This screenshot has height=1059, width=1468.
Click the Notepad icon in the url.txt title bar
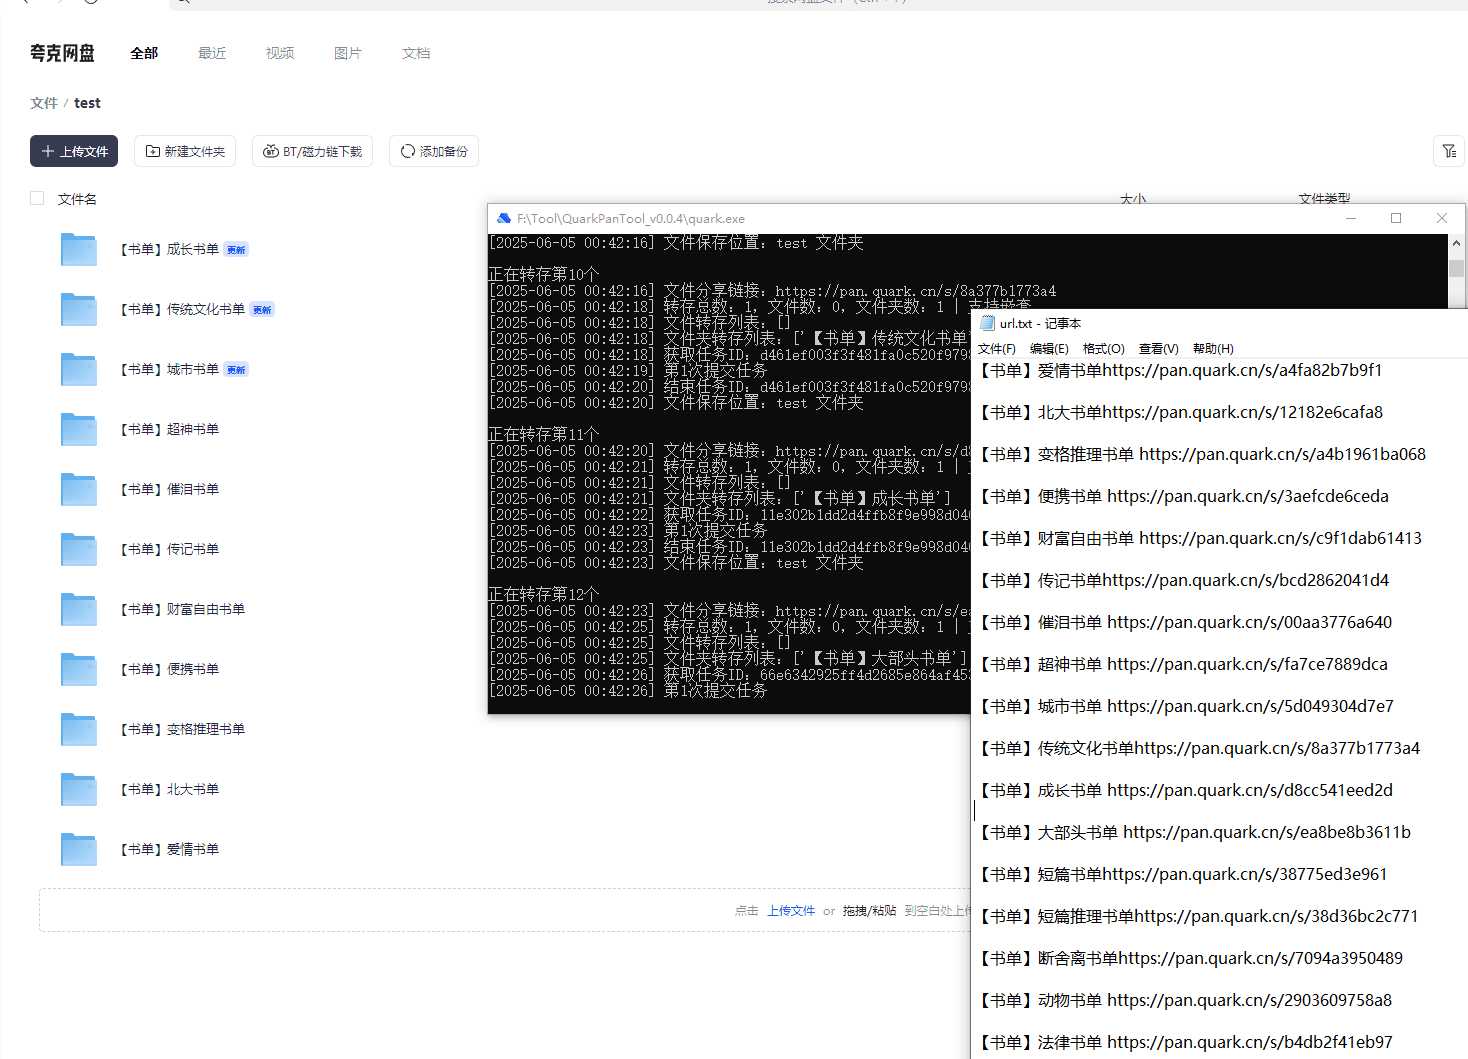(988, 323)
